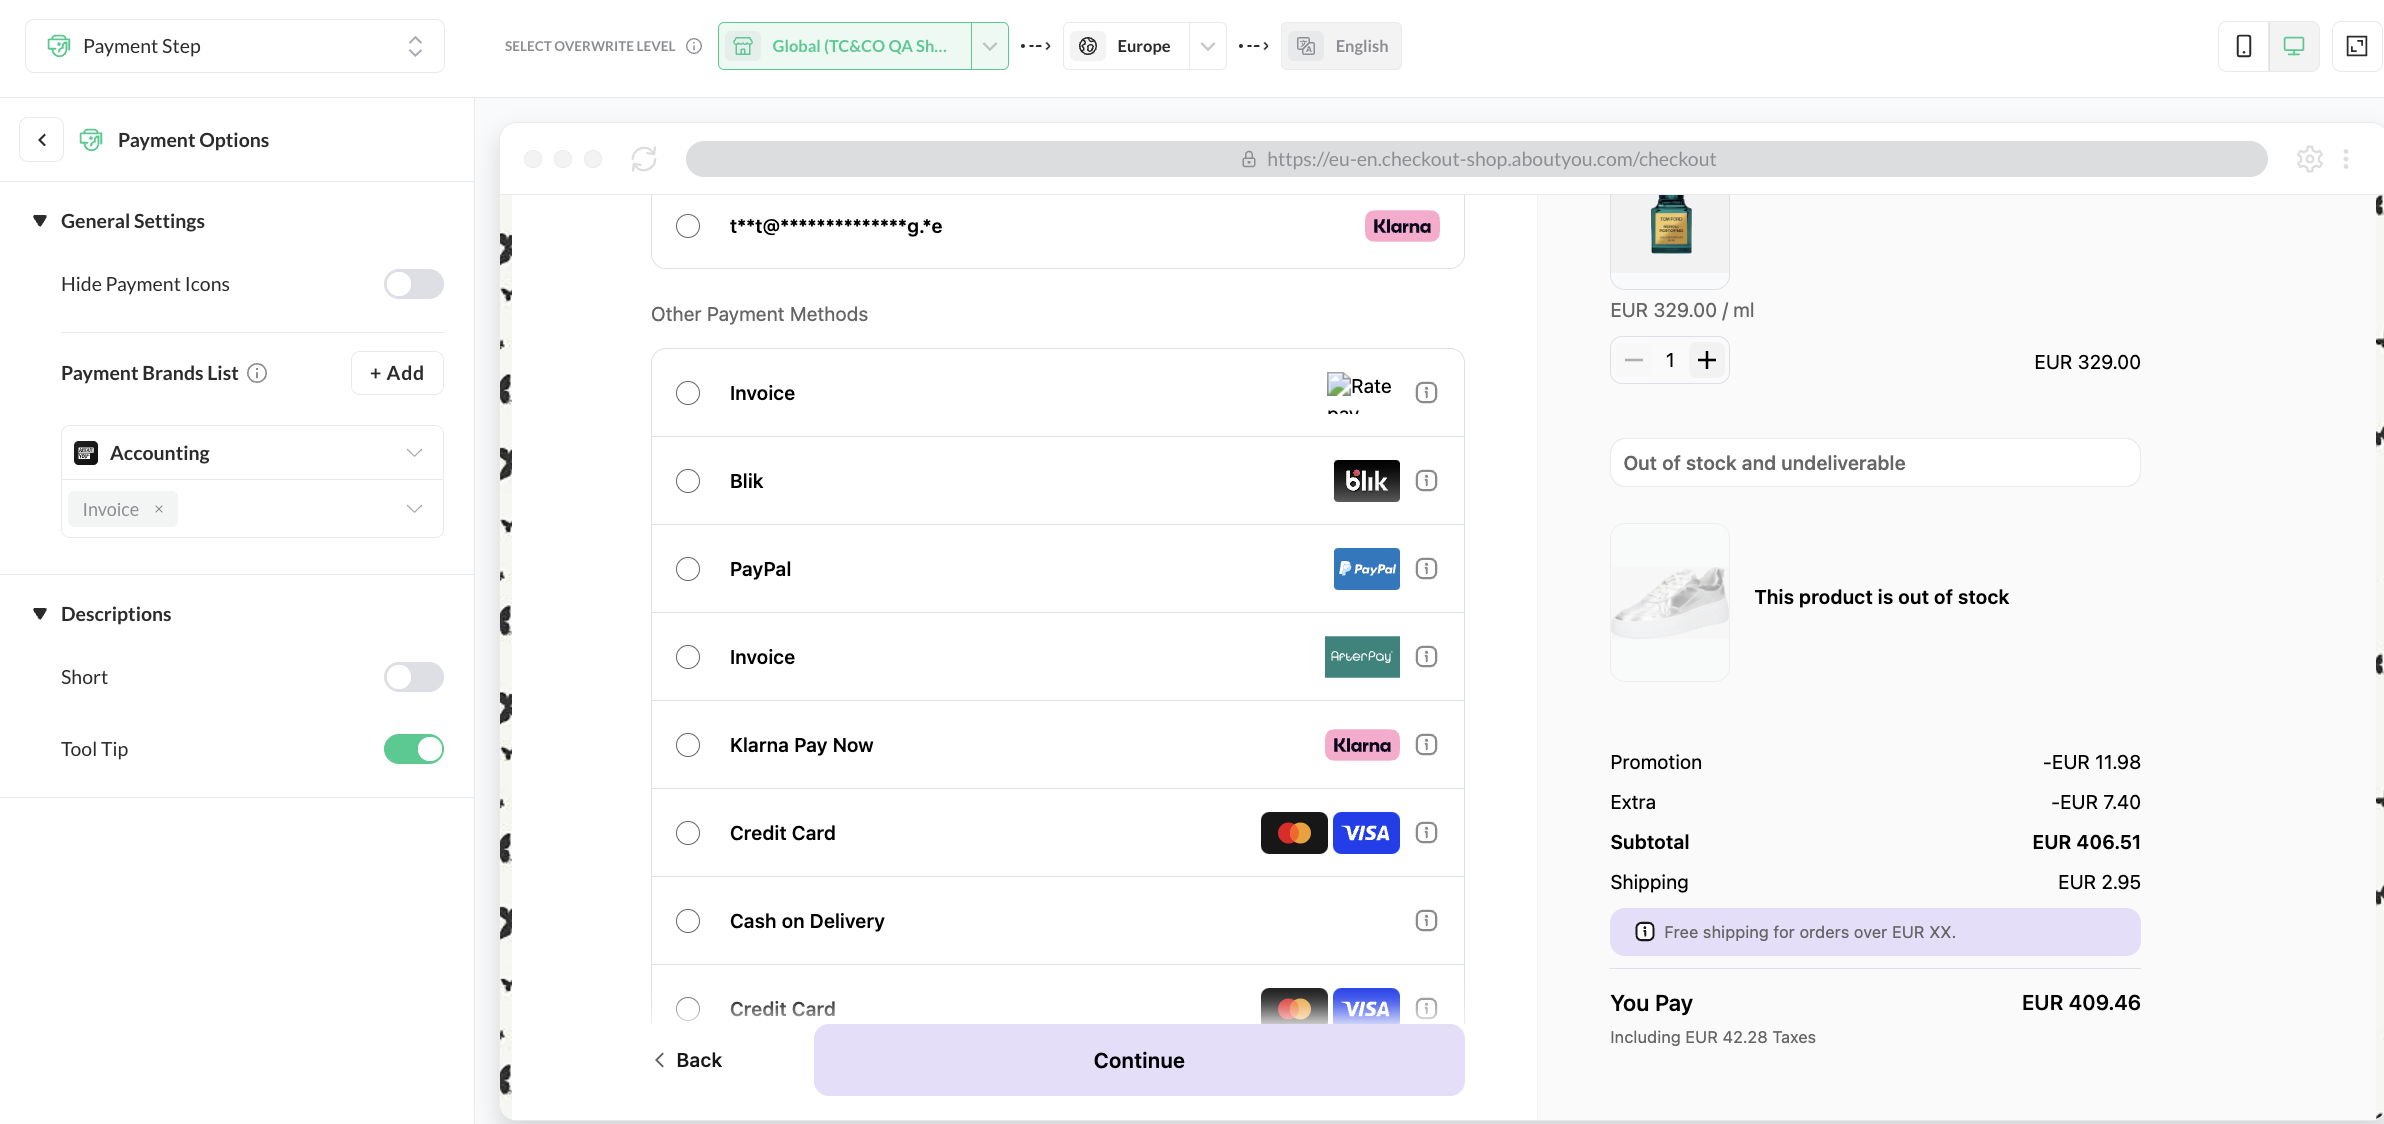The image size is (2384, 1124).
Task: Click the browser preview reload icon
Action: coord(644,159)
